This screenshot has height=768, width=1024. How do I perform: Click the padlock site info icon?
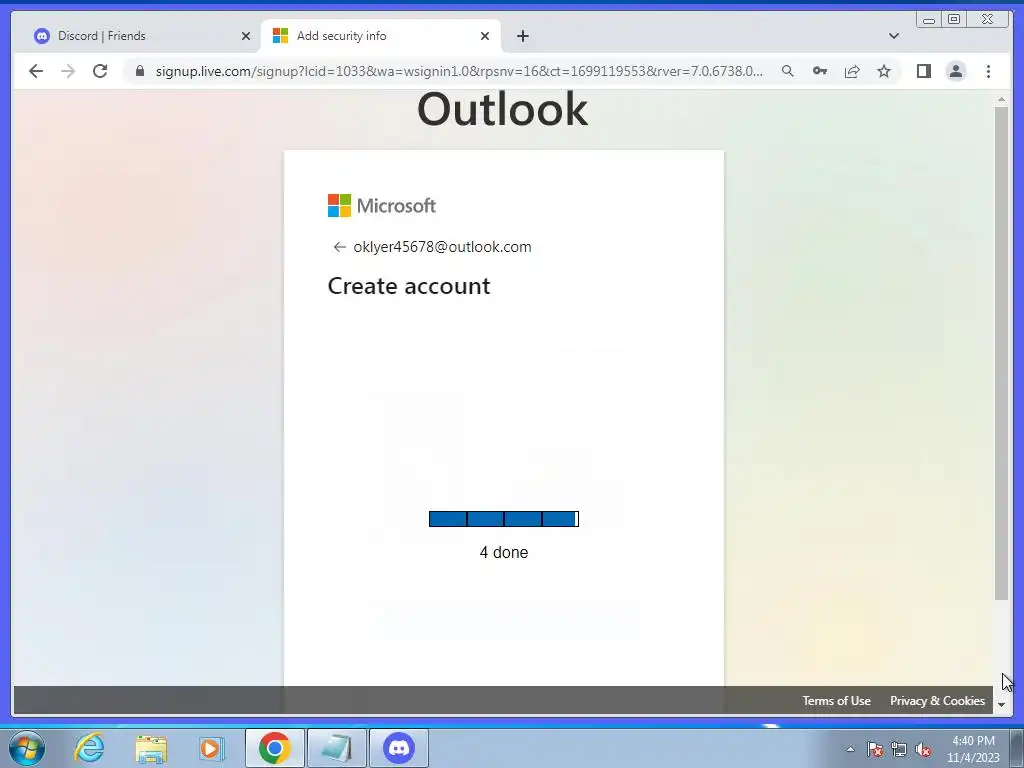pos(140,71)
